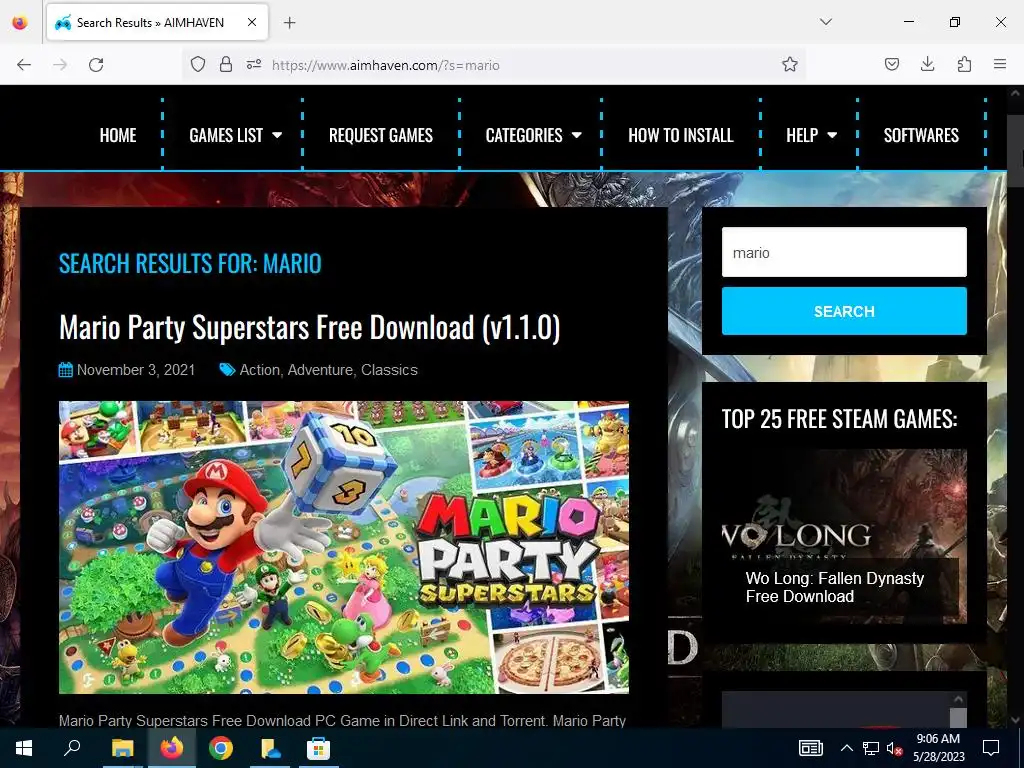Expand the HELP dropdown arrow
The height and width of the screenshot is (768, 1024).
tap(832, 136)
